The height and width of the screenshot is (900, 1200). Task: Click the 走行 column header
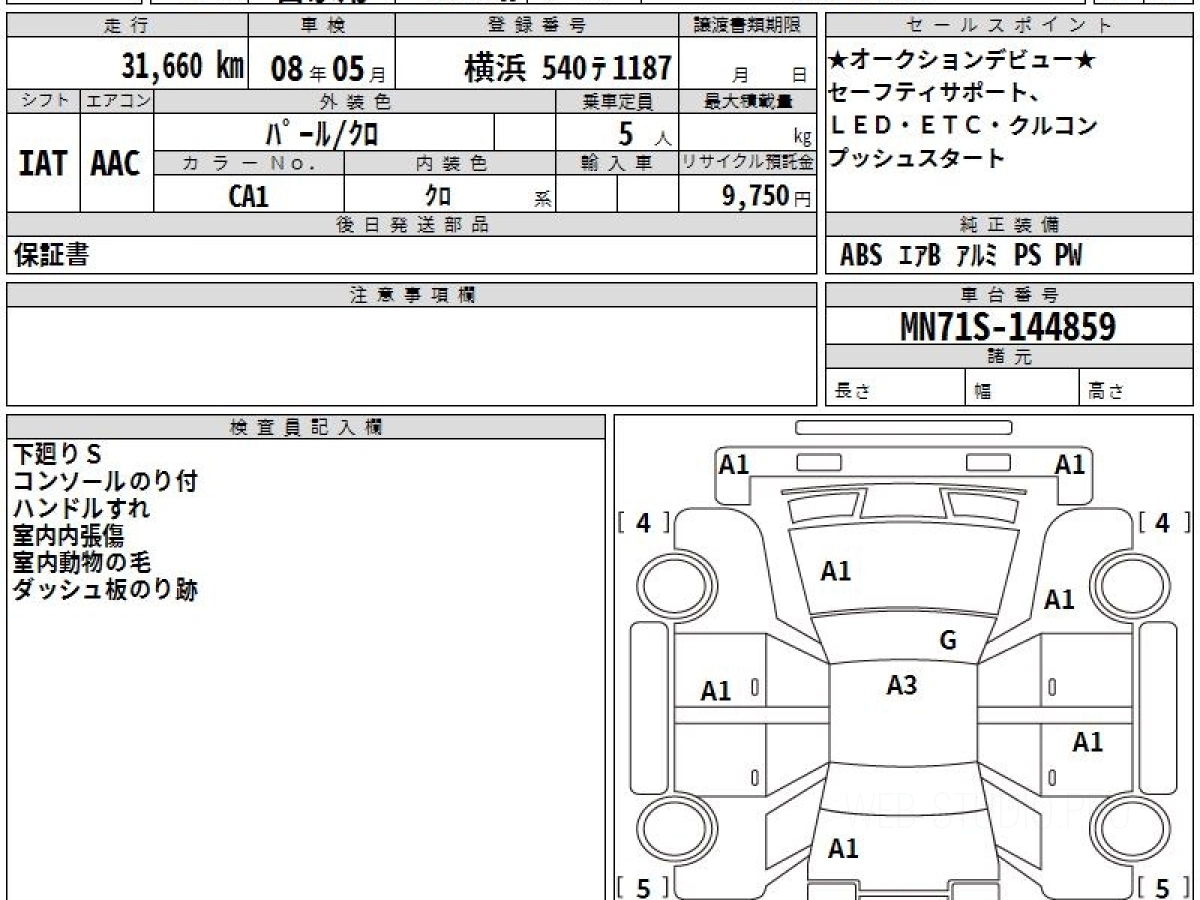(x=126, y=26)
